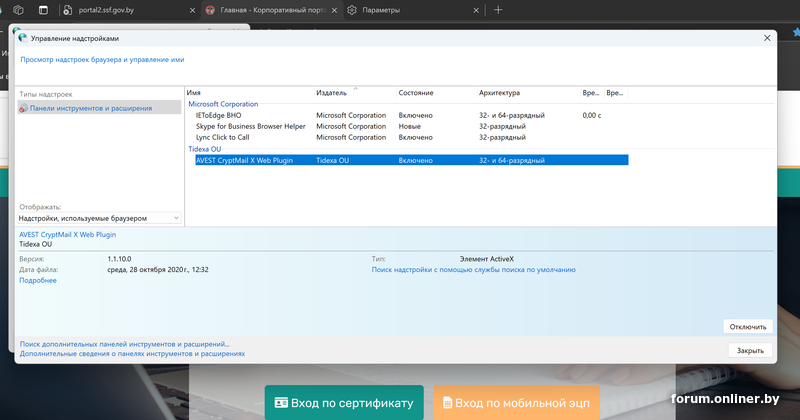Click the 0,00 с load time value
Screen dimensions: 800x420
(x=592, y=115)
